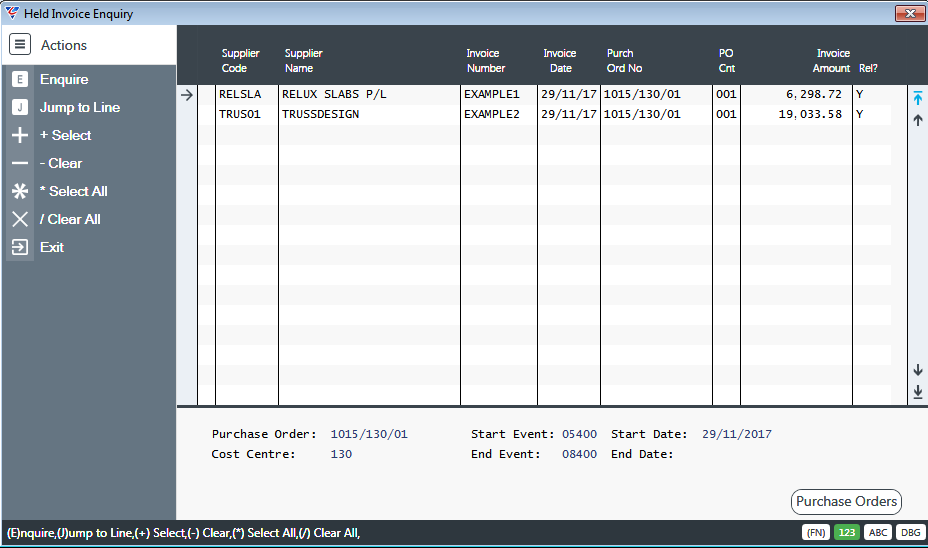Jump to first row with top arrow
Viewport: 928px width, 548px height.
917,98
